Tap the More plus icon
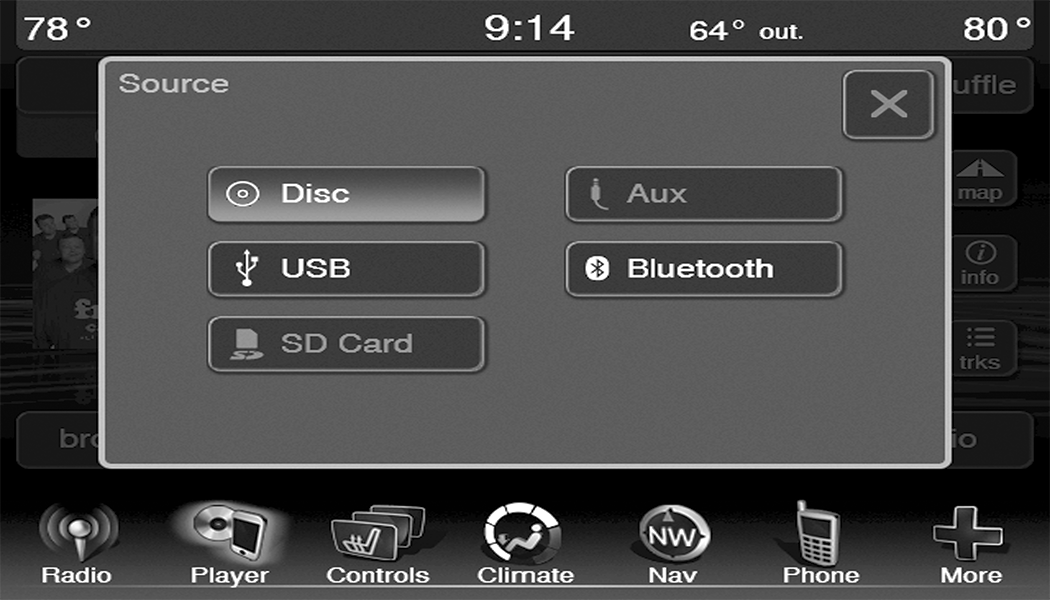Screen dimensions: 1050x600 [x=970, y=544]
